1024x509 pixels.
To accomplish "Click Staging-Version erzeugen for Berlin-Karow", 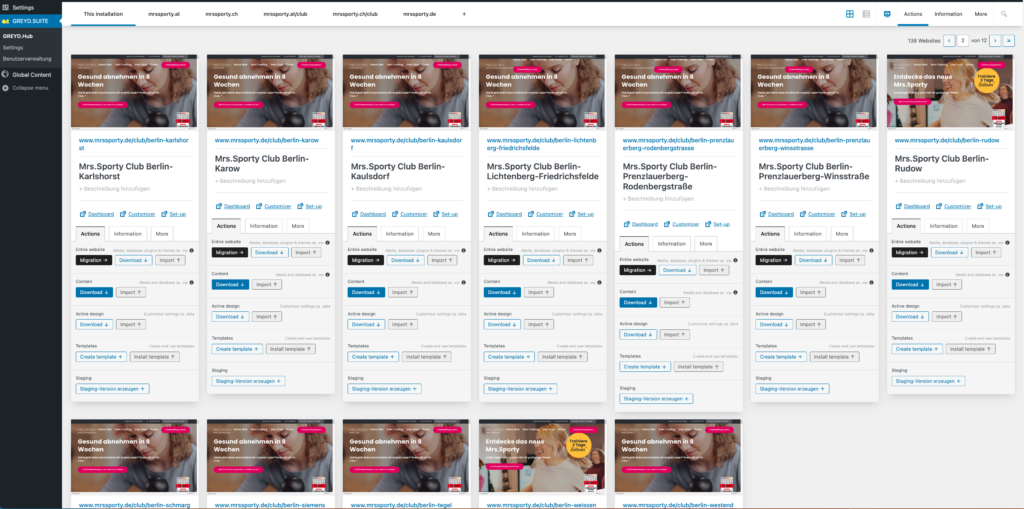I will (248, 382).
